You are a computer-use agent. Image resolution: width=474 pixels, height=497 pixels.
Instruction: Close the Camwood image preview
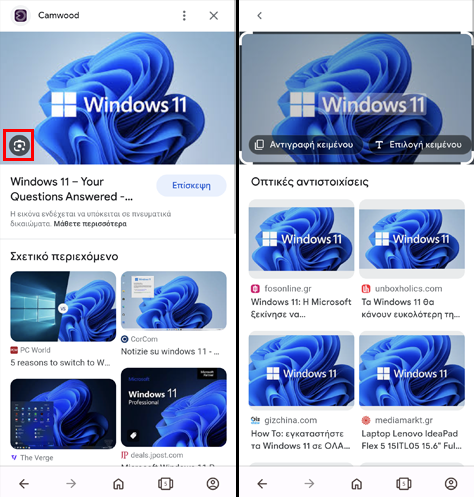click(214, 15)
